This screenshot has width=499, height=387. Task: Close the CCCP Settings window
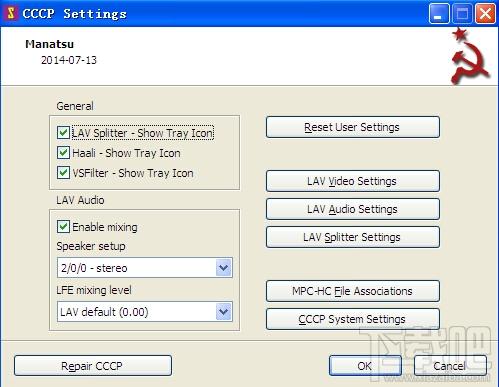click(x=485, y=14)
